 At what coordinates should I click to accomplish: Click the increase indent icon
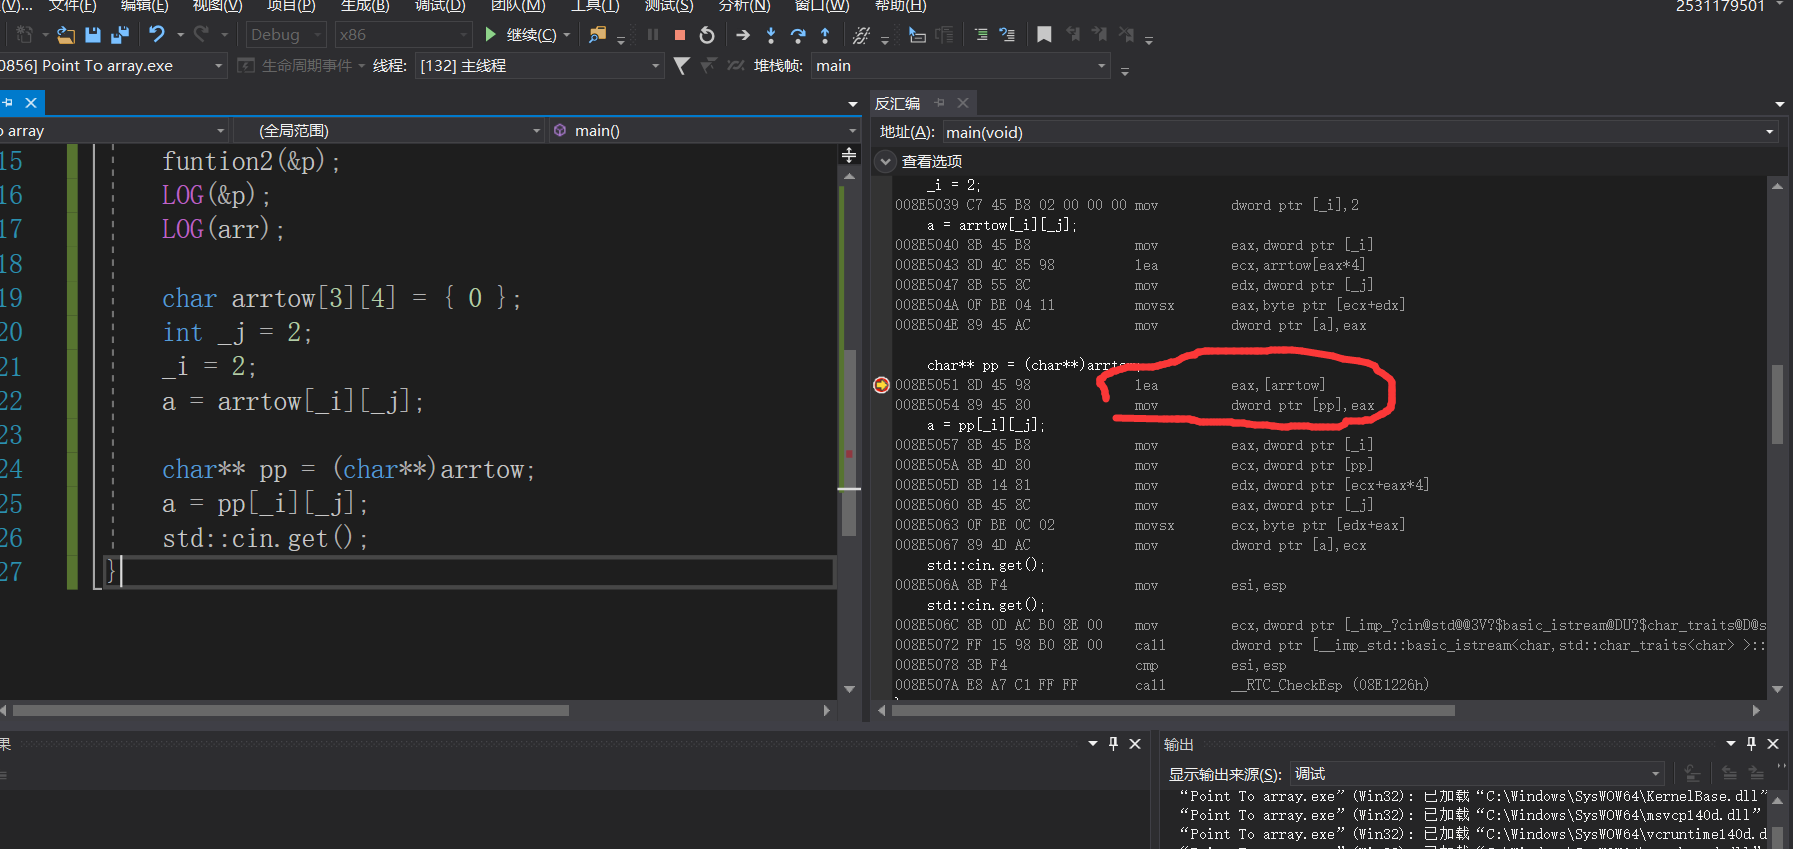[981, 35]
